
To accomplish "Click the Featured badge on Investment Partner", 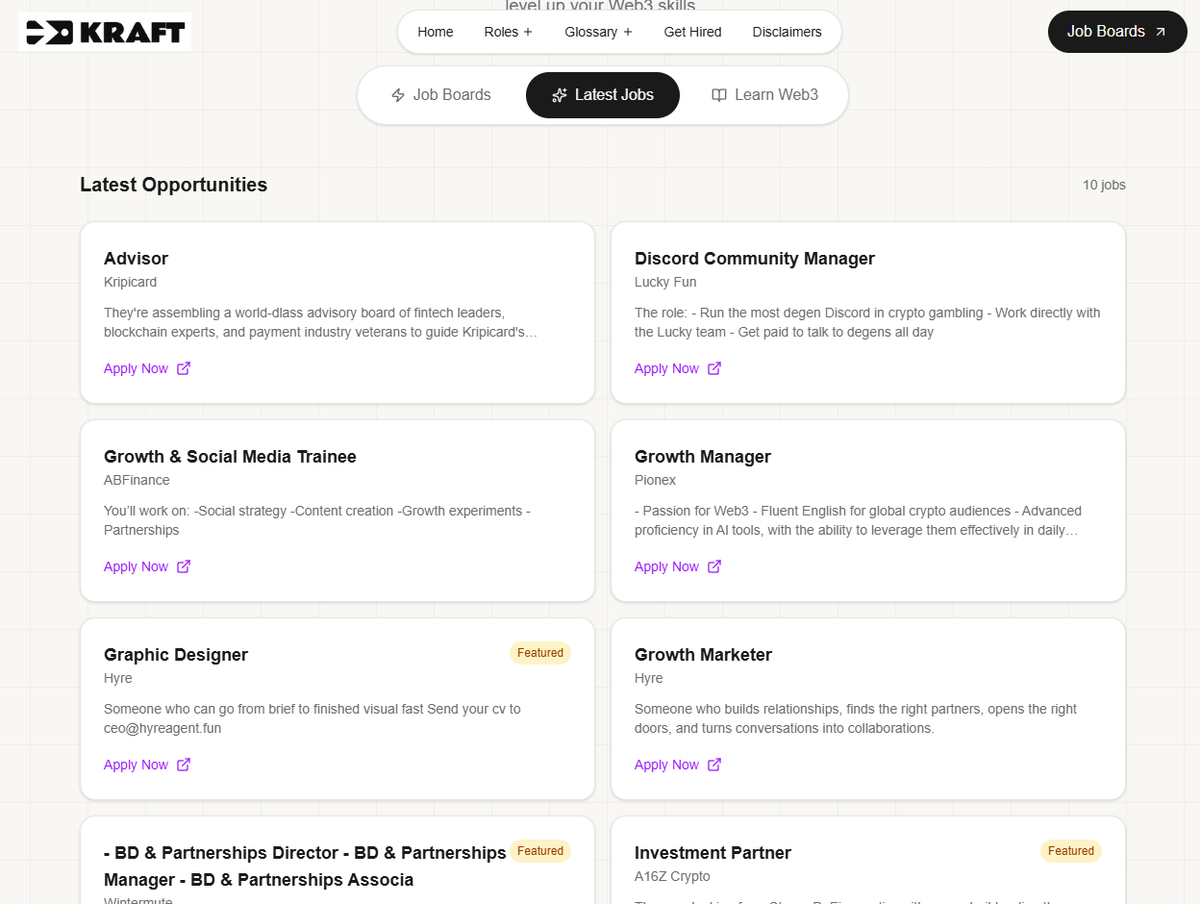I will tap(1071, 851).
